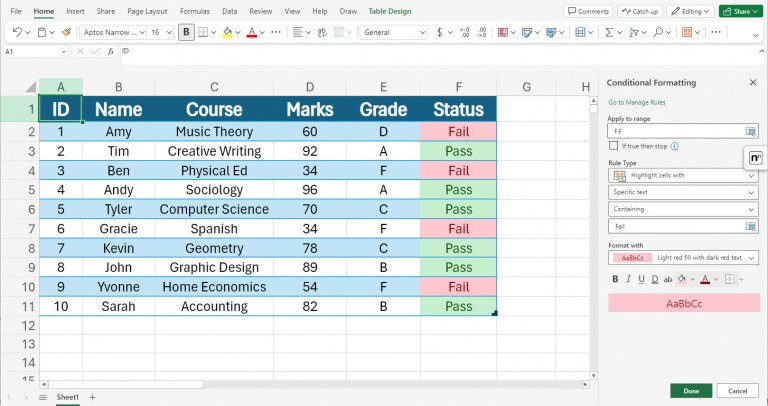Switch to the Review tab
The image size is (768, 406).
coord(261,11)
